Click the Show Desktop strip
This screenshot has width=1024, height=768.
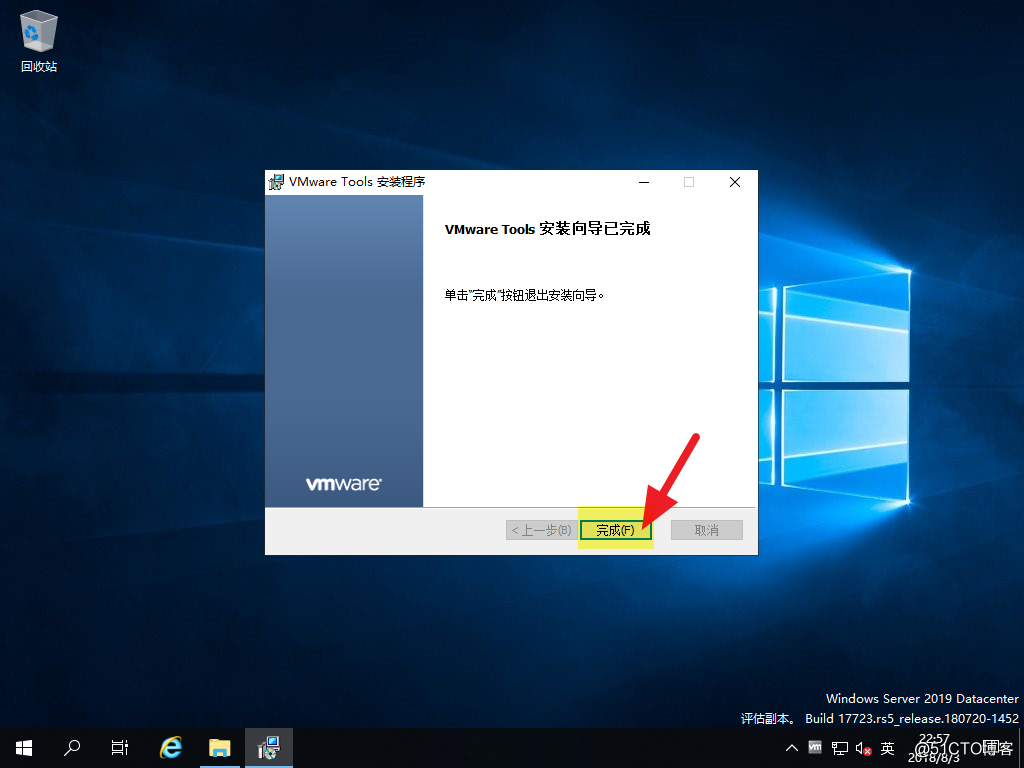point(1021,748)
